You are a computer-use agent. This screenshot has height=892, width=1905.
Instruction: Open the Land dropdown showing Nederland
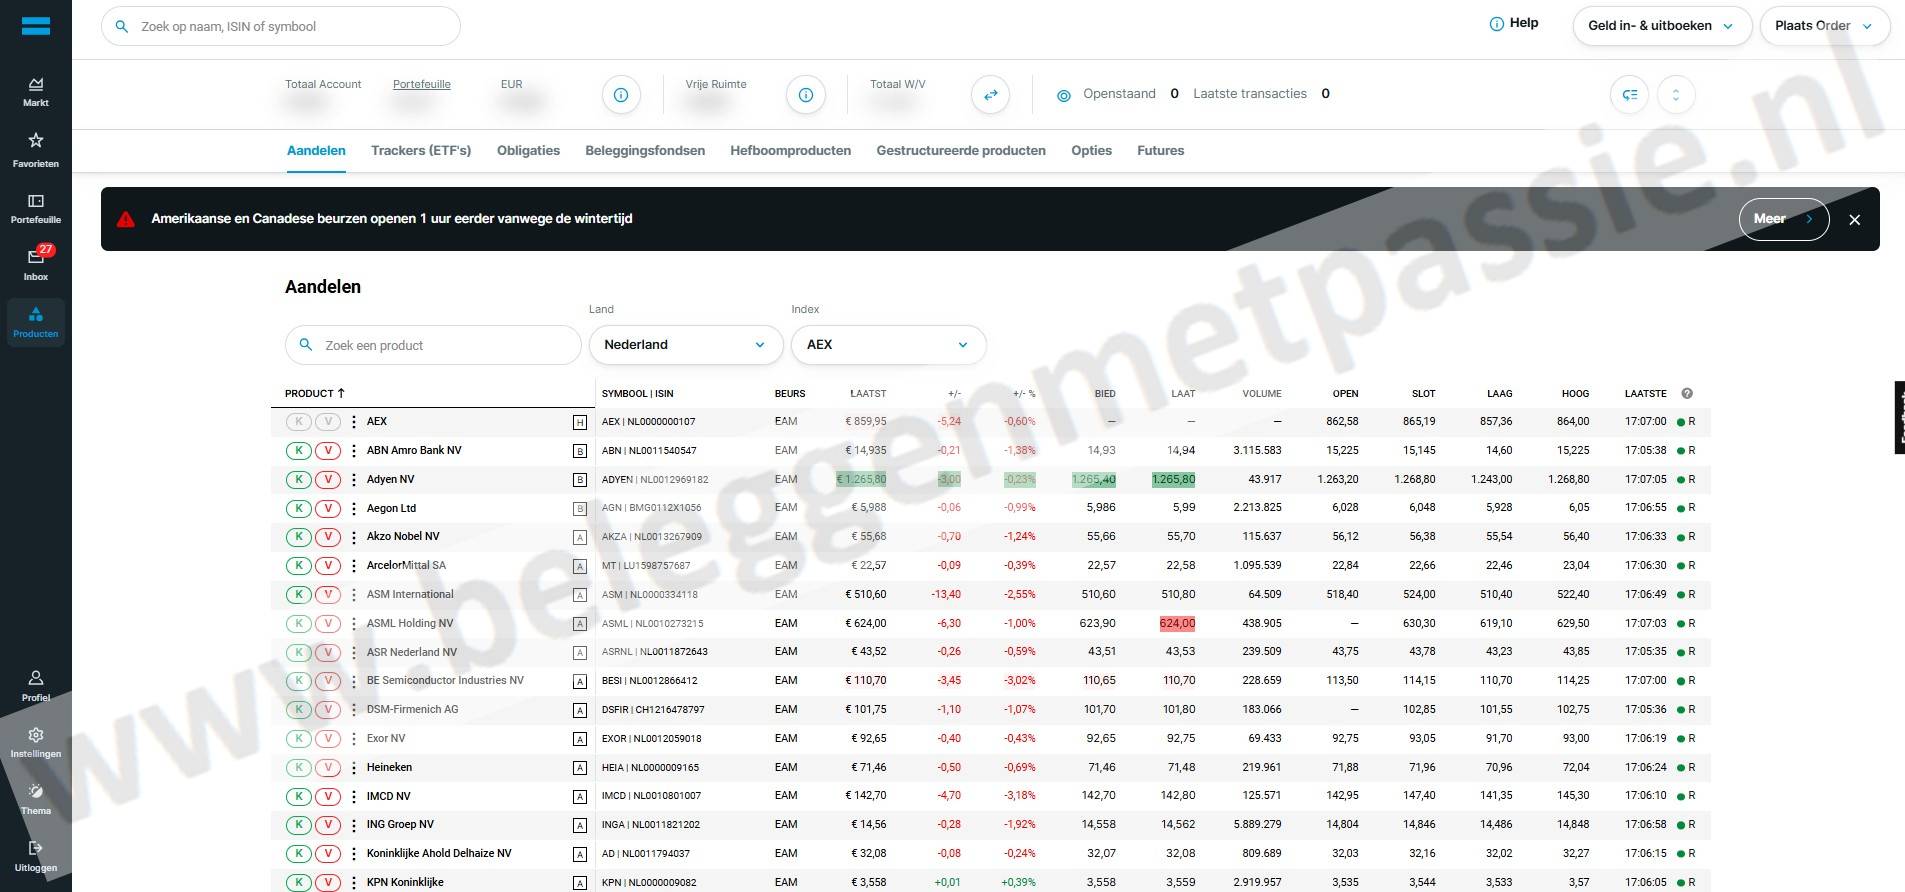click(x=686, y=345)
